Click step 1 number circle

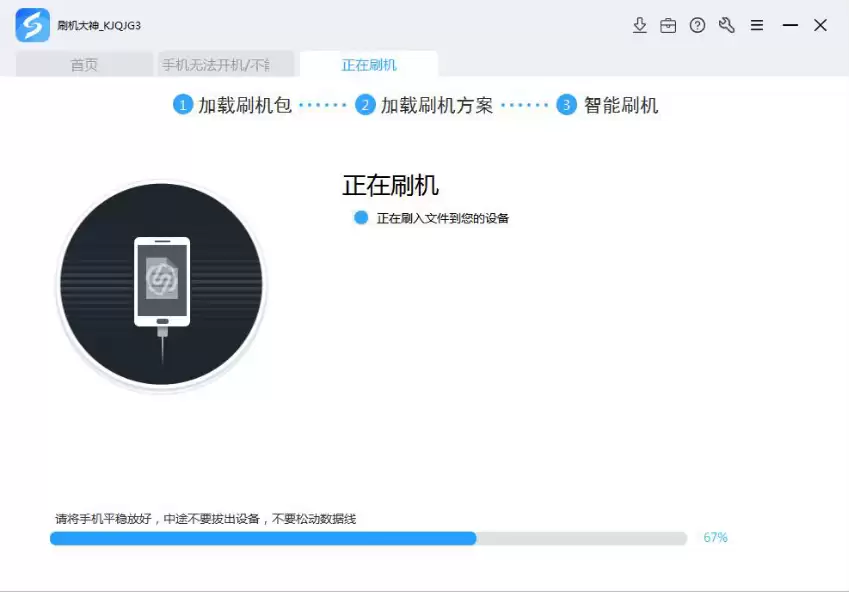point(183,105)
